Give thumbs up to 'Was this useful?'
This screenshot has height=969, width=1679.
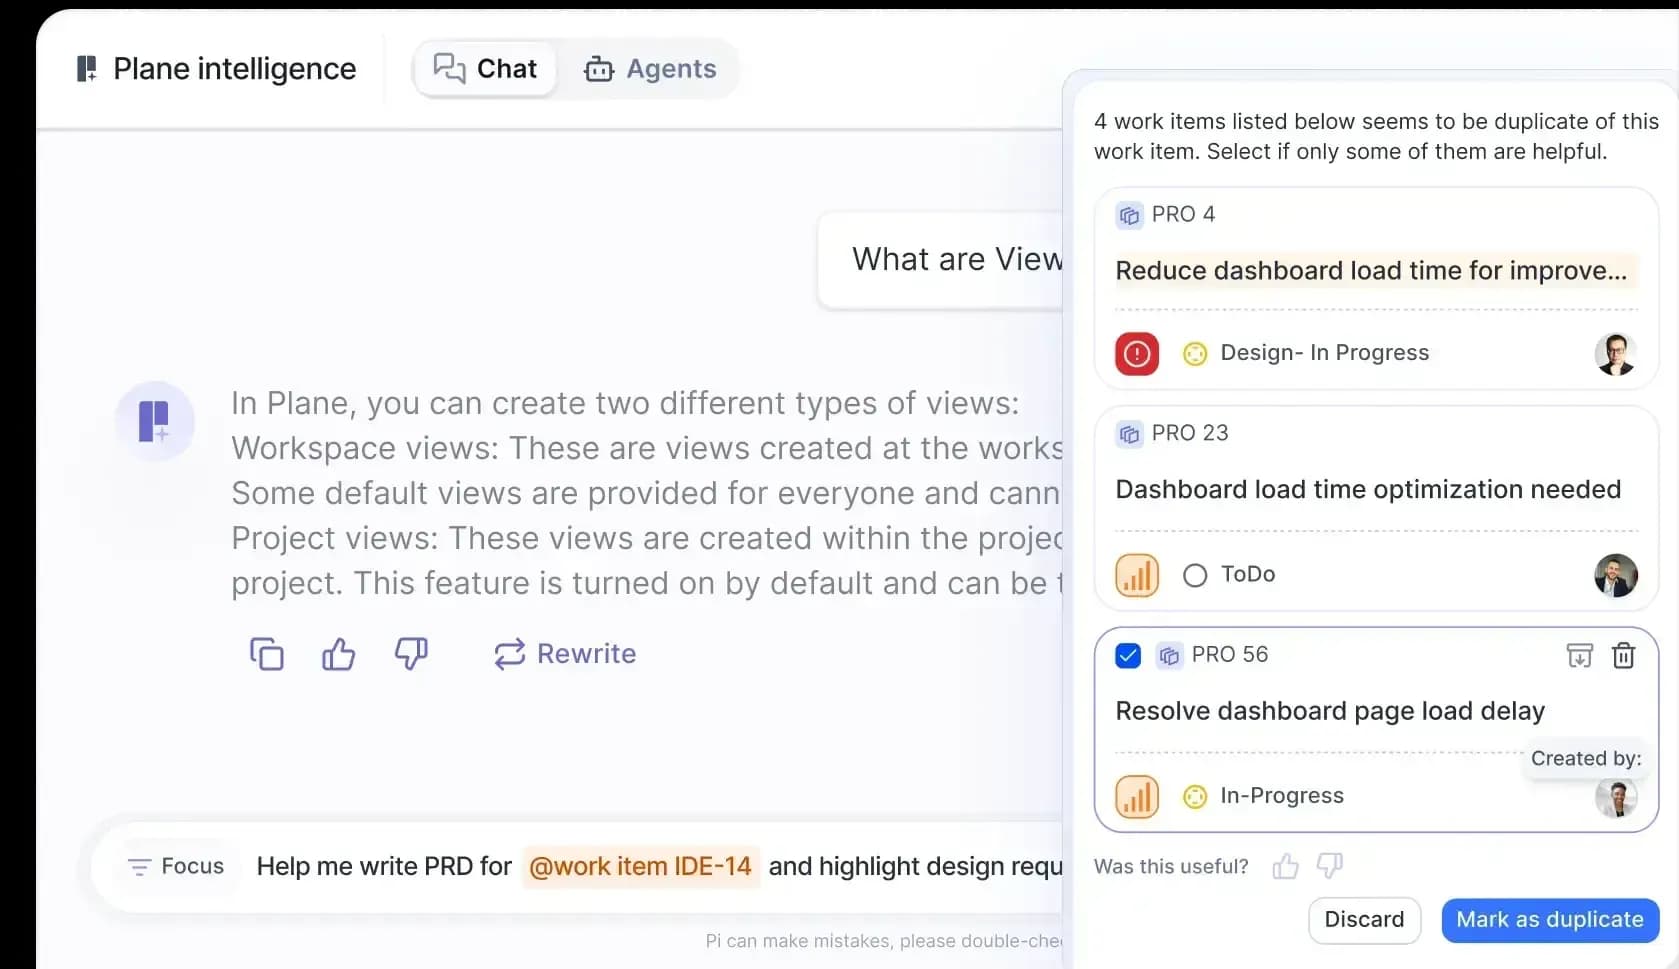coord(1285,866)
